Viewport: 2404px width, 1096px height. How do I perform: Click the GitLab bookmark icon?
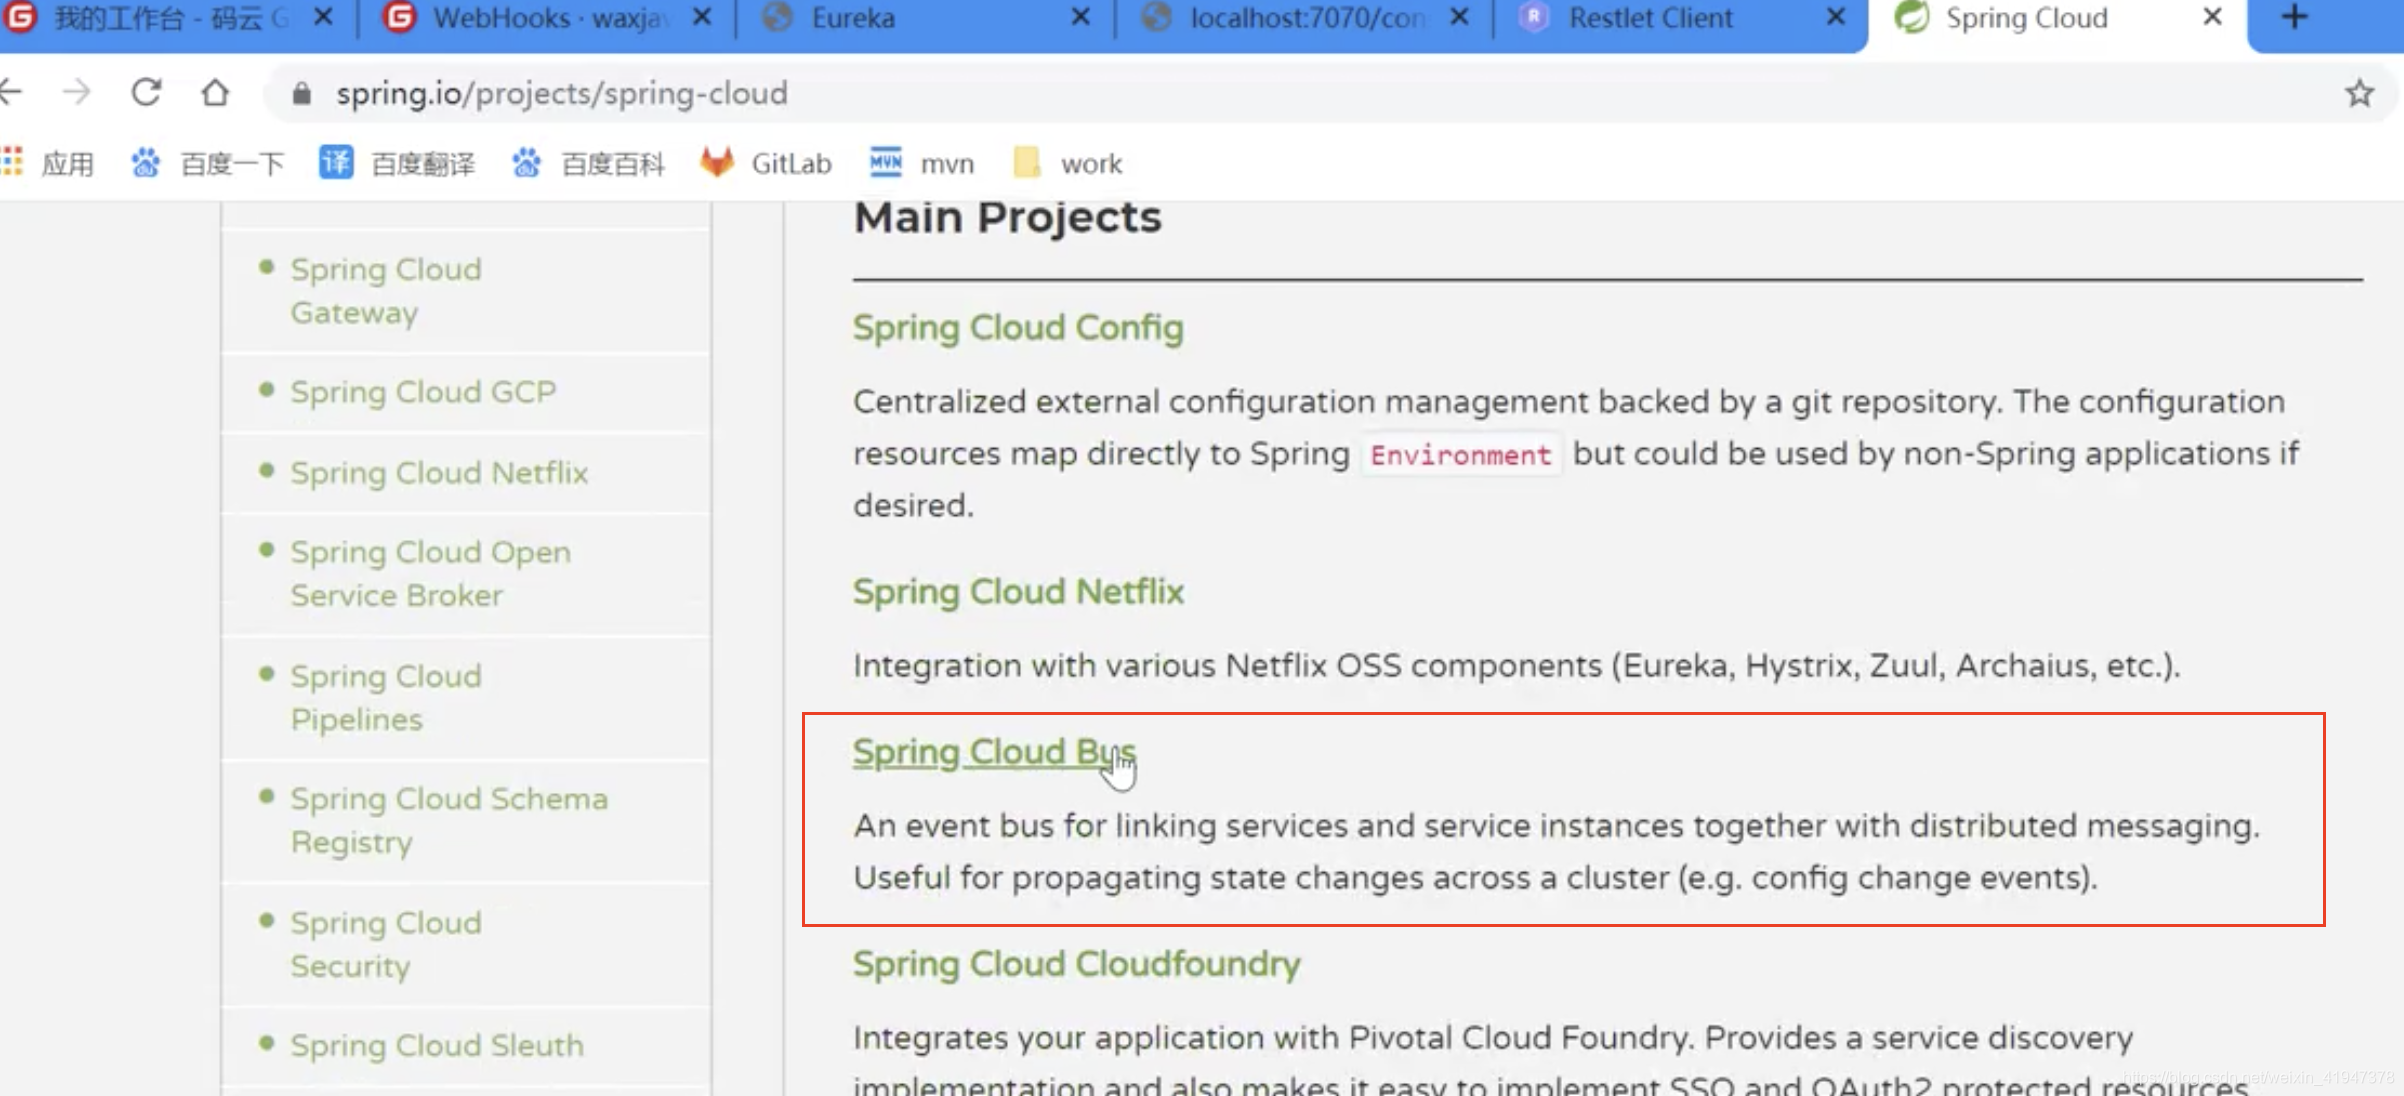[716, 162]
